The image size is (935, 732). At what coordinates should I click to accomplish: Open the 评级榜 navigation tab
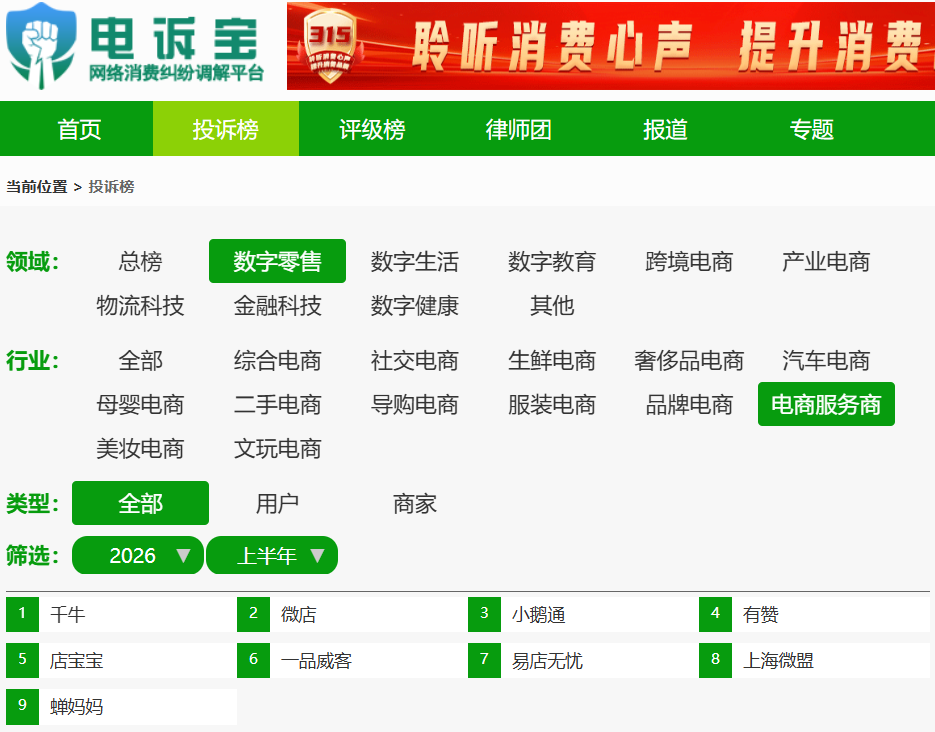(x=372, y=129)
